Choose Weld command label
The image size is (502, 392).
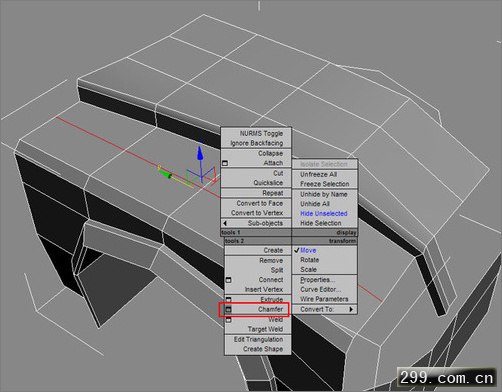click(x=276, y=320)
